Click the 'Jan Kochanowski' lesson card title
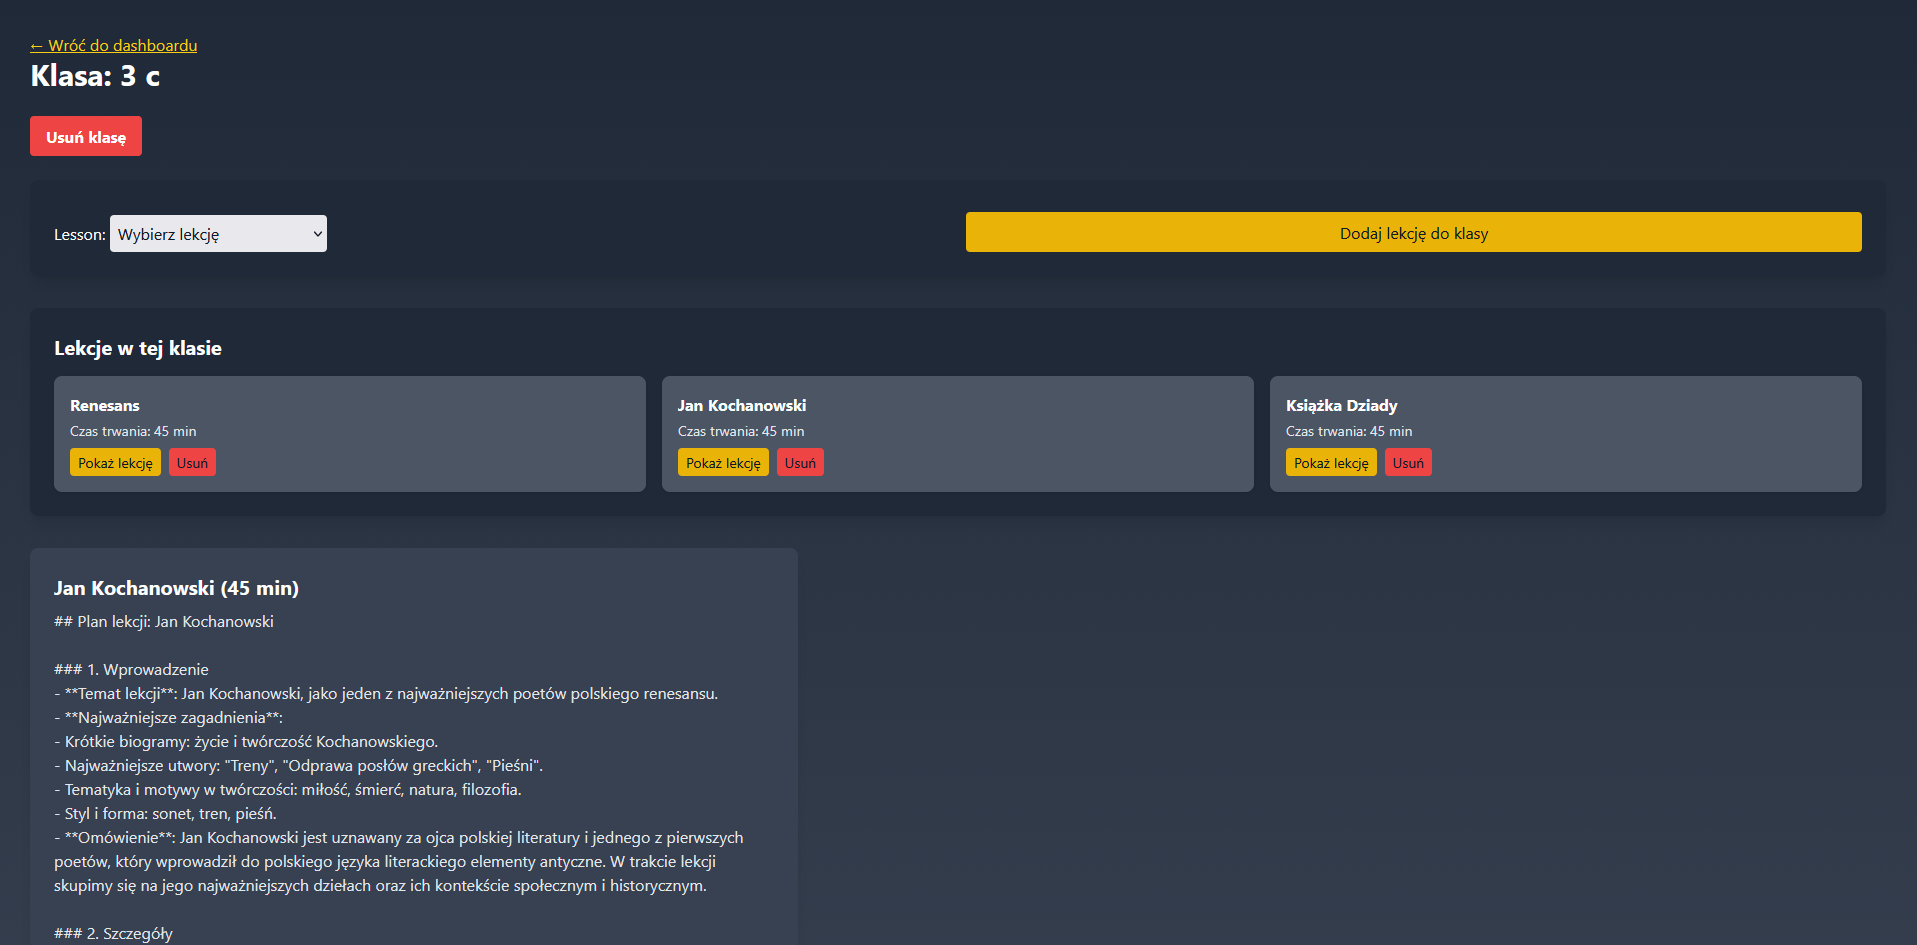 (742, 406)
